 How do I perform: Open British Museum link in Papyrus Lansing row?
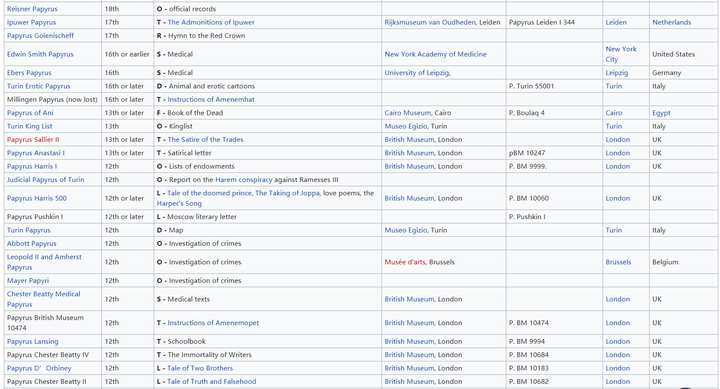(409, 341)
